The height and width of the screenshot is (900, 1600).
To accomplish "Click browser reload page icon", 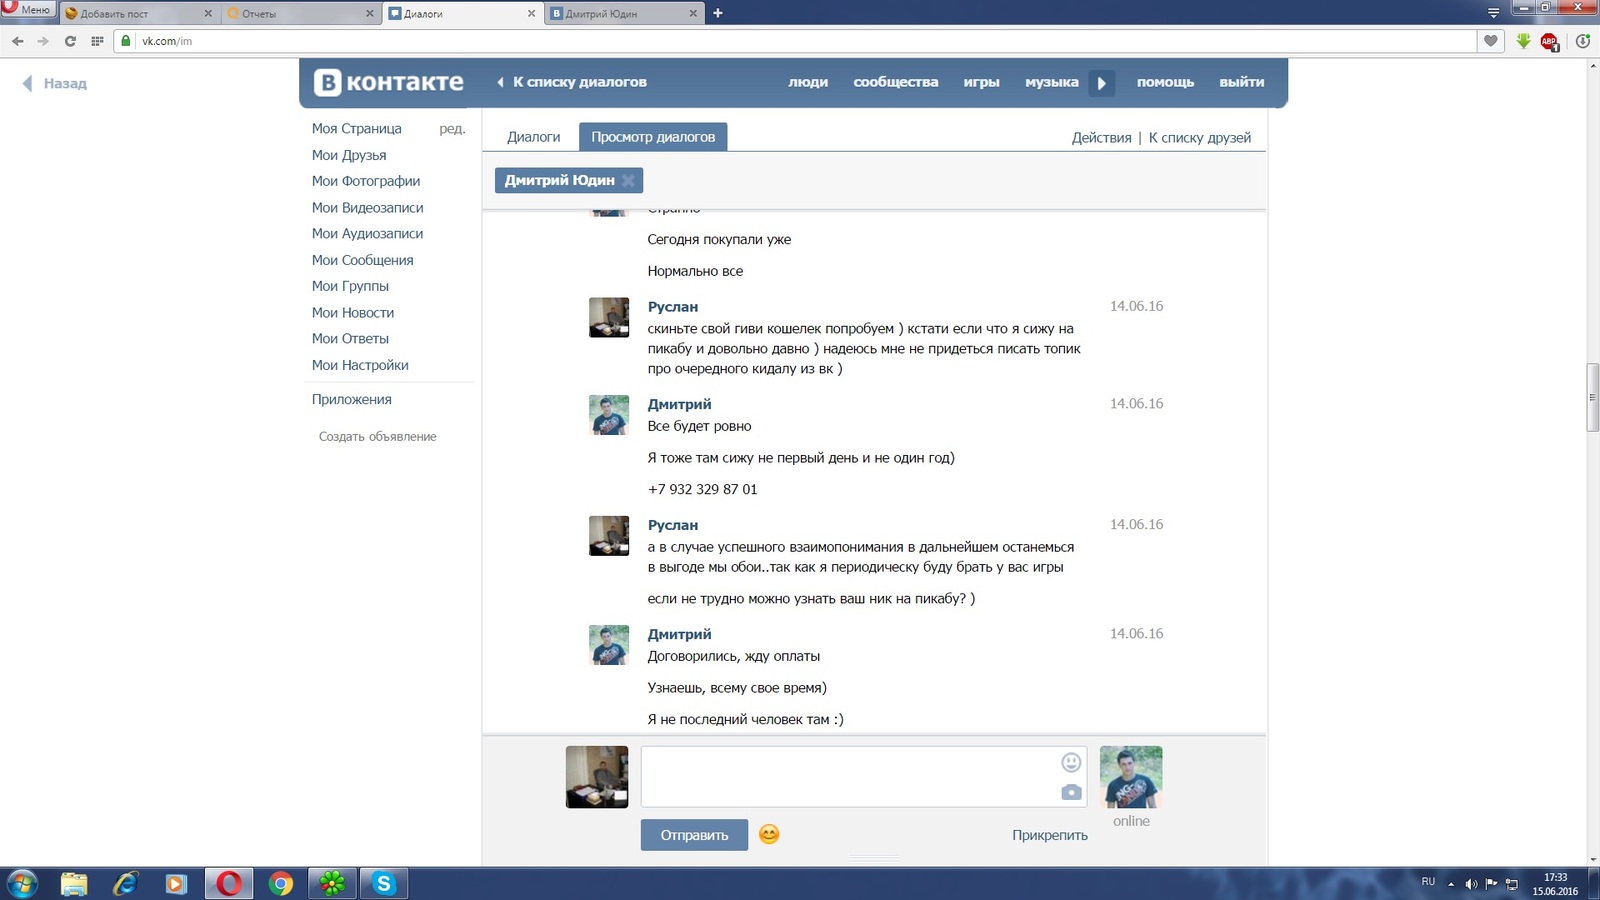I will [70, 41].
